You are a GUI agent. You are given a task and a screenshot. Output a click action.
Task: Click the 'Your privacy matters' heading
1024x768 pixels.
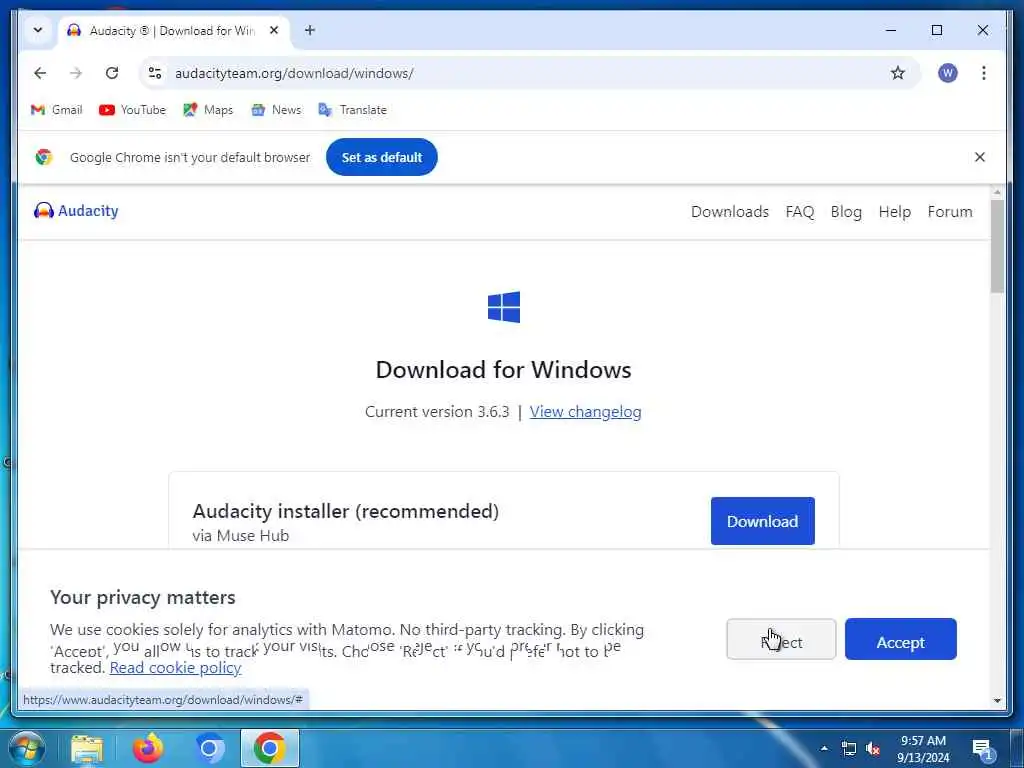tap(142, 597)
